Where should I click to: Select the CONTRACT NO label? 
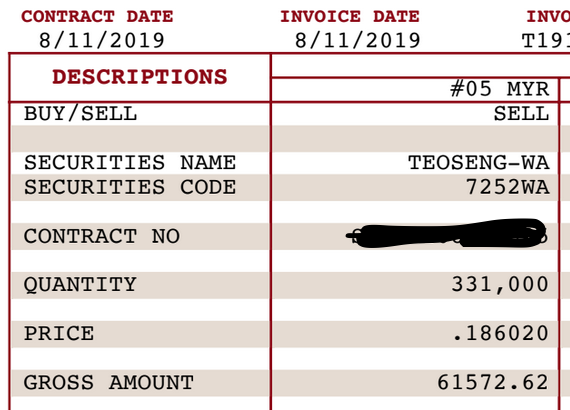point(102,236)
